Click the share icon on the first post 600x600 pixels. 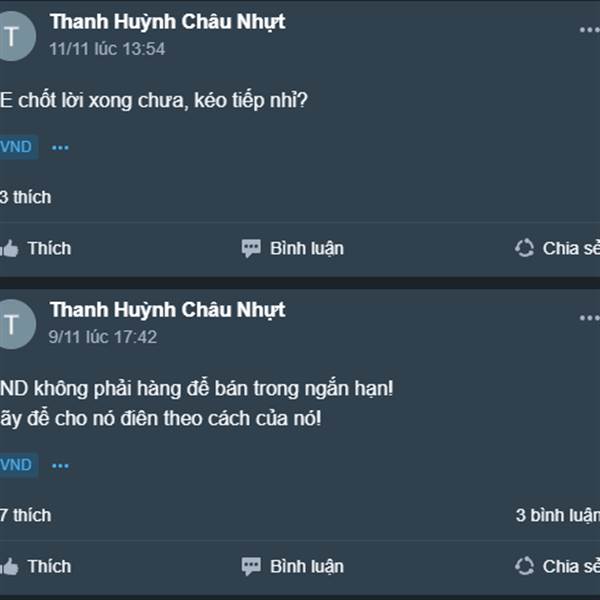click(x=524, y=248)
